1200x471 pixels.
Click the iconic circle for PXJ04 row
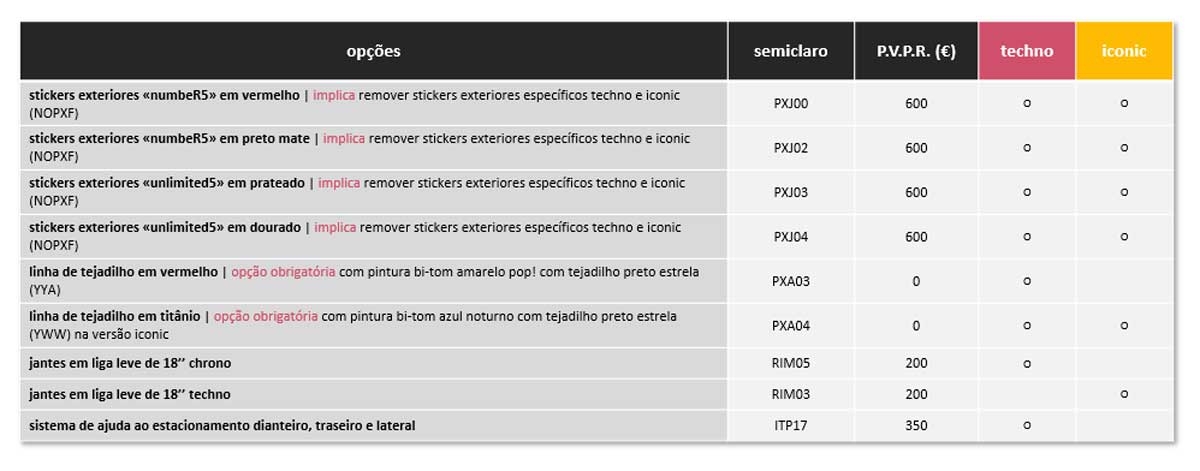tap(1124, 237)
